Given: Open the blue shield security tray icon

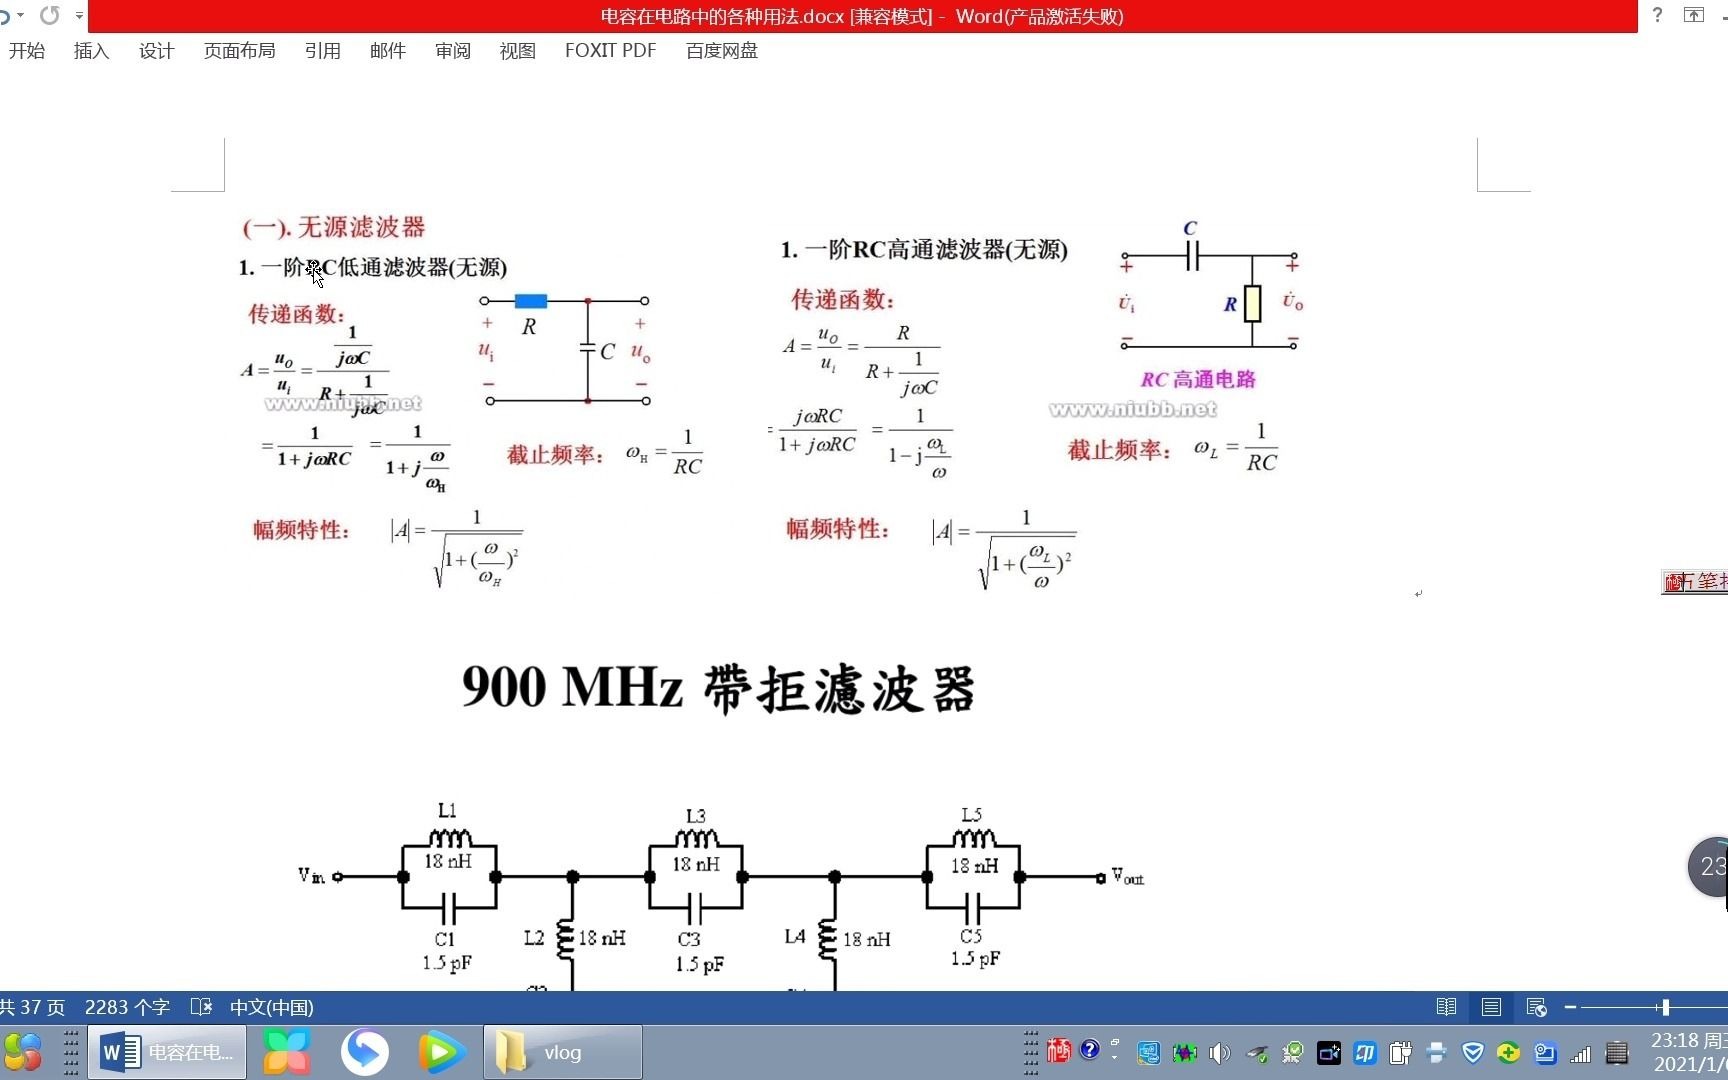Looking at the screenshot, I should (1473, 1053).
